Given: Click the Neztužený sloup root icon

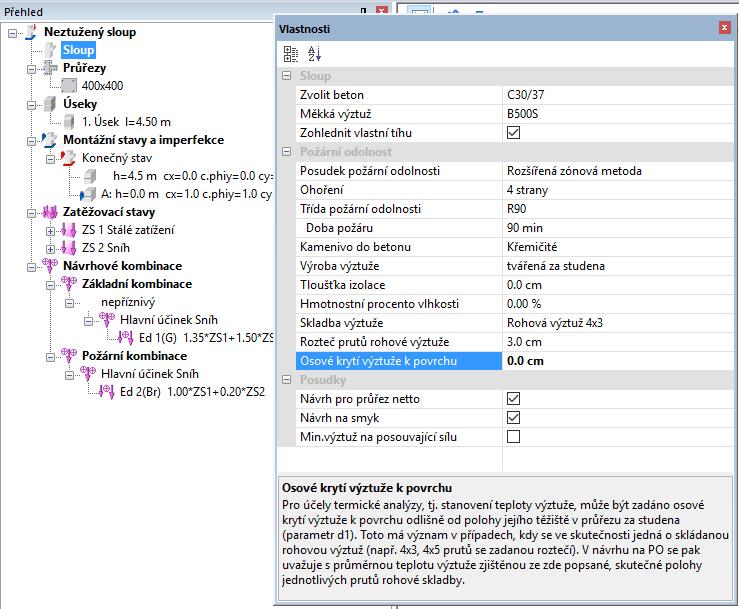Looking at the screenshot, I should [x=31, y=32].
